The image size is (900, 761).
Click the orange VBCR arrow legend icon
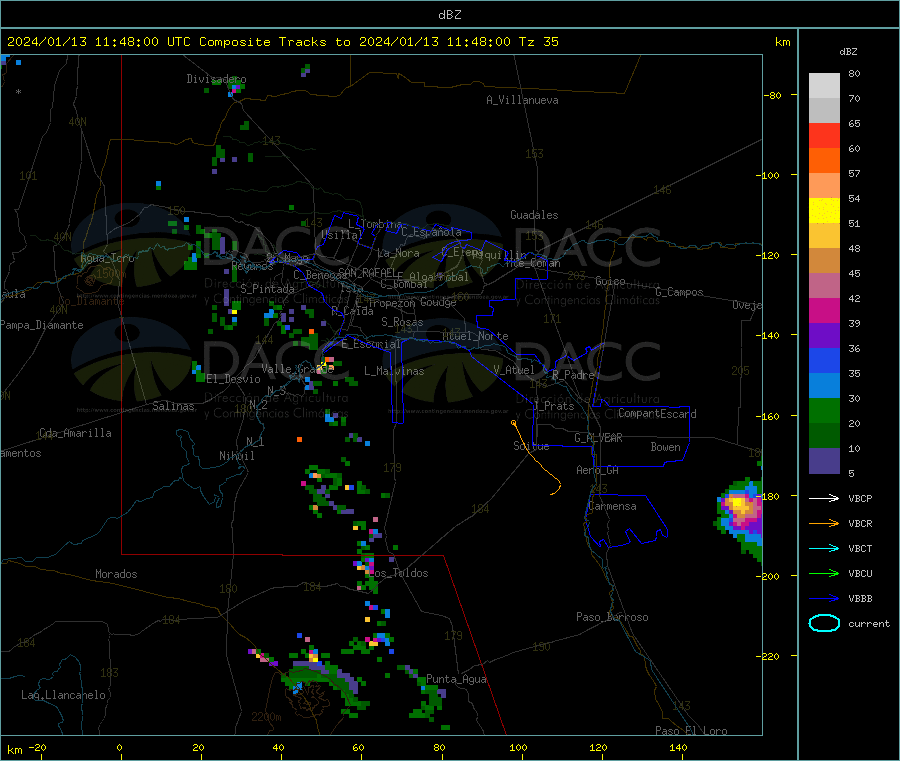[x=824, y=523]
